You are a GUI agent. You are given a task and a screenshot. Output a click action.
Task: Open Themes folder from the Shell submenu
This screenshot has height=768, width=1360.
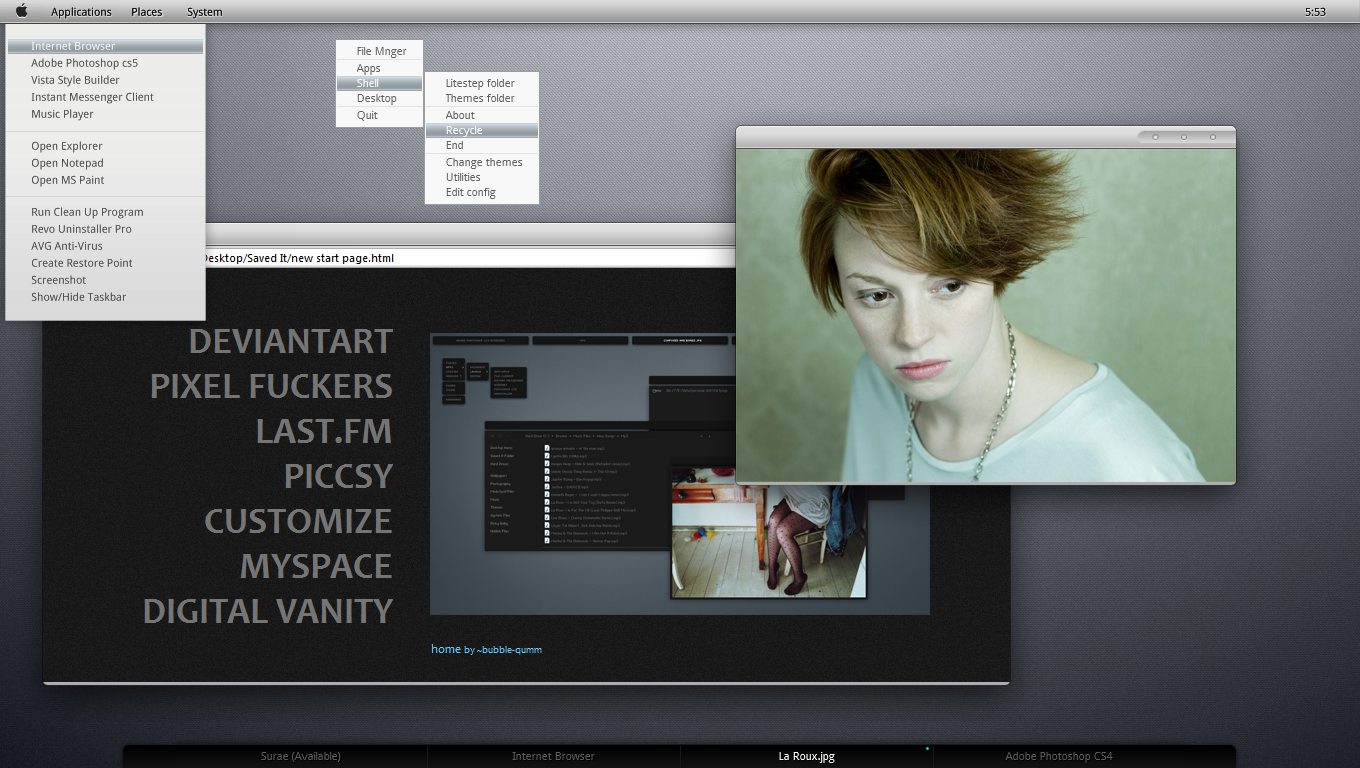pos(482,98)
